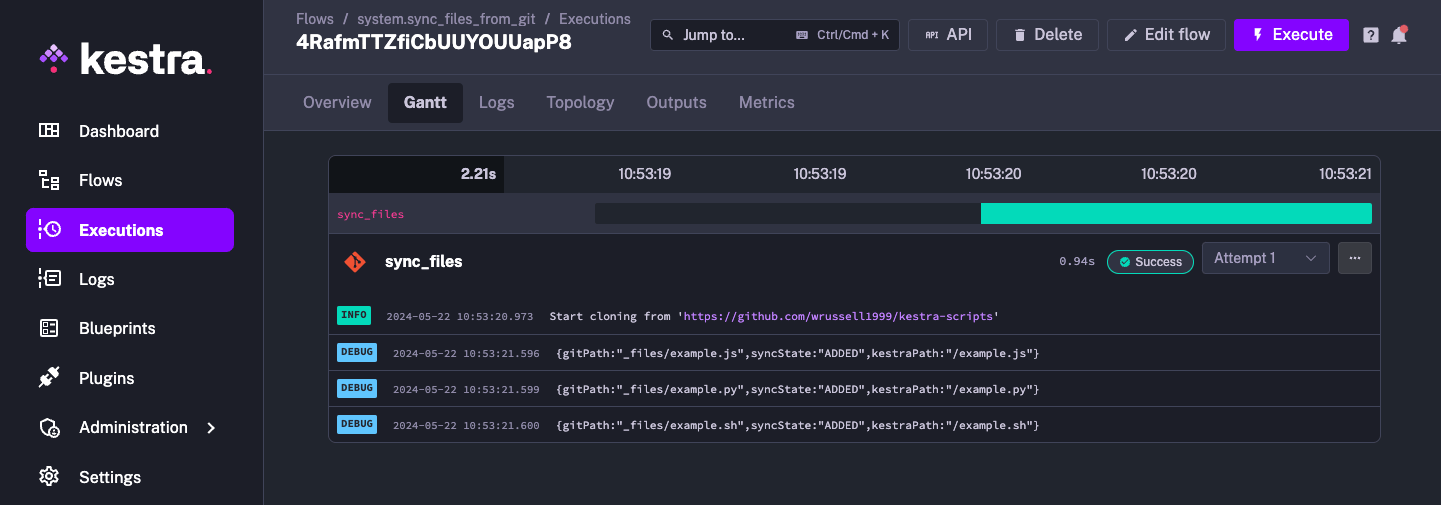Click the Blueprints icon in sidebar
Image resolution: width=1441 pixels, height=505 pixels.
(49, 328)
